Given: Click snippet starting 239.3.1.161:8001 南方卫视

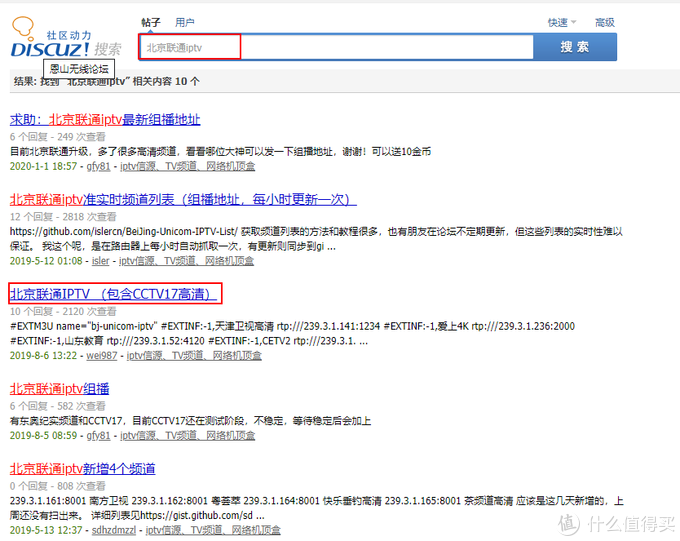Looking at the screenshot, I should 317,508.
